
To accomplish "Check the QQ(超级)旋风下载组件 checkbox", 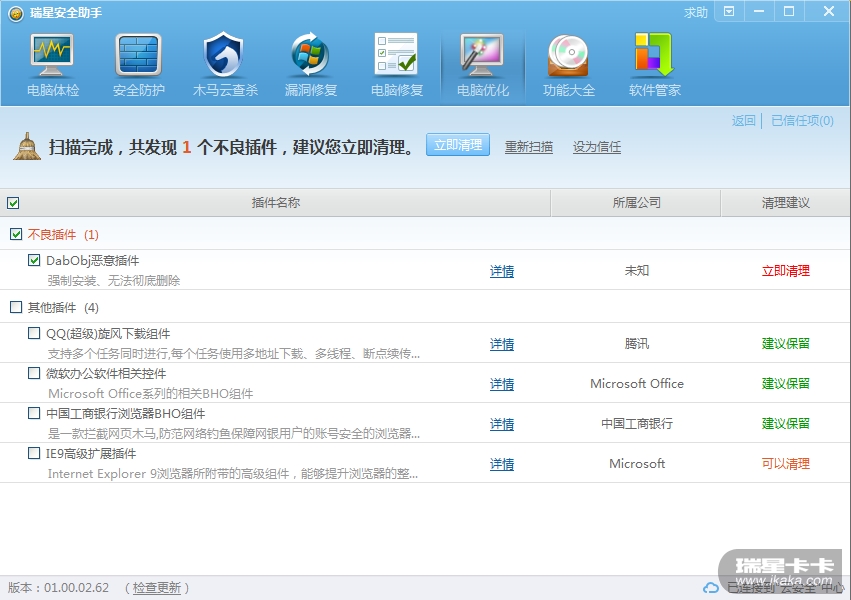I will (x=35, y=334).
